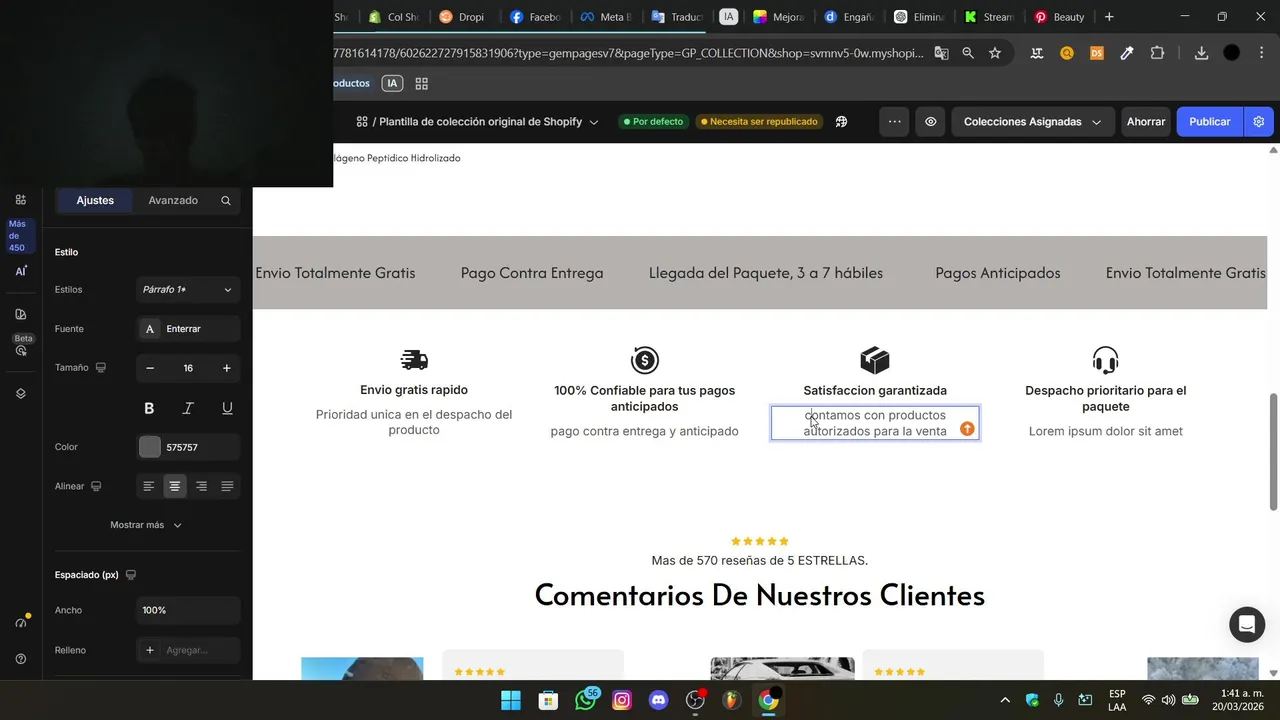Viewport: 1280px width, 720px height.
Task: Search settings with the magnifier icon
Action: (x=226, y=201)
